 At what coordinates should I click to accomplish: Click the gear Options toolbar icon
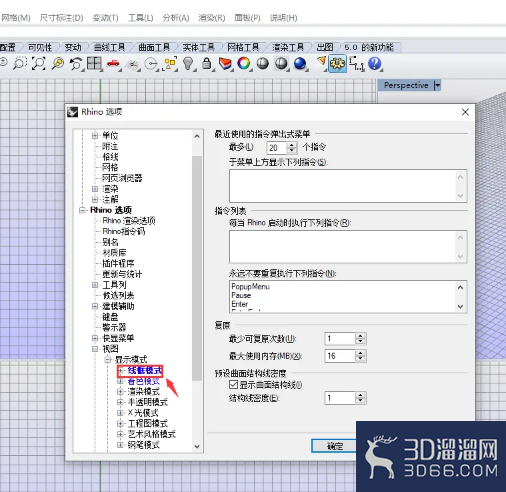[x=337, y=63]
